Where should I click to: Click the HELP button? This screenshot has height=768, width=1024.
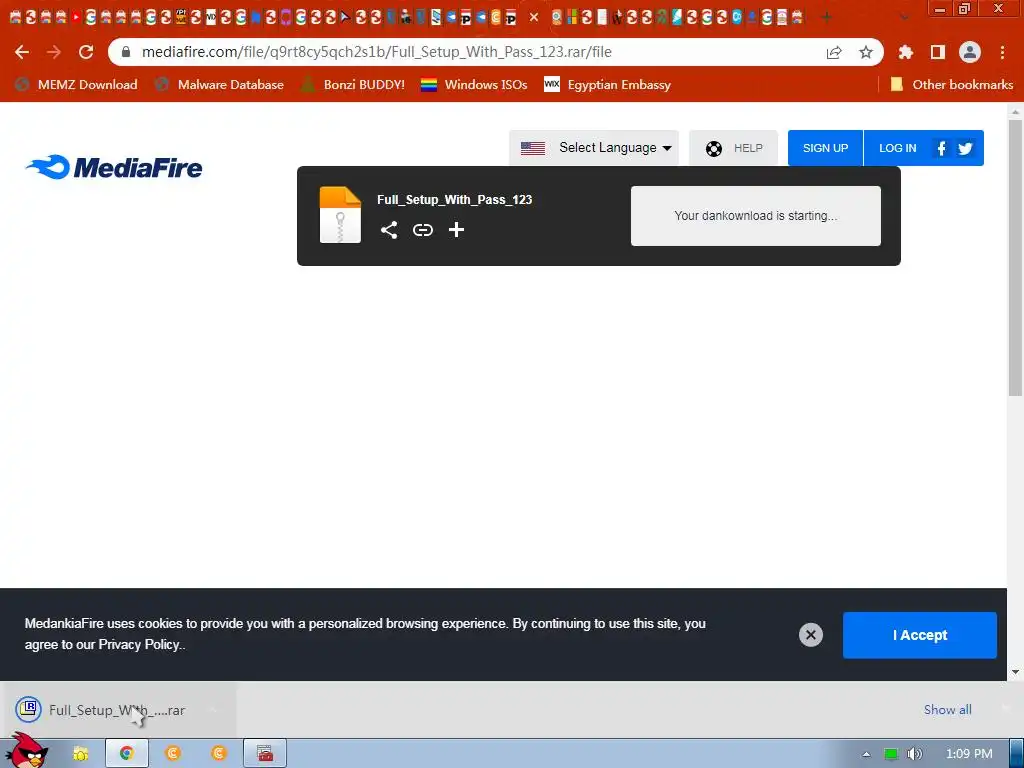(x=733, y=148)
